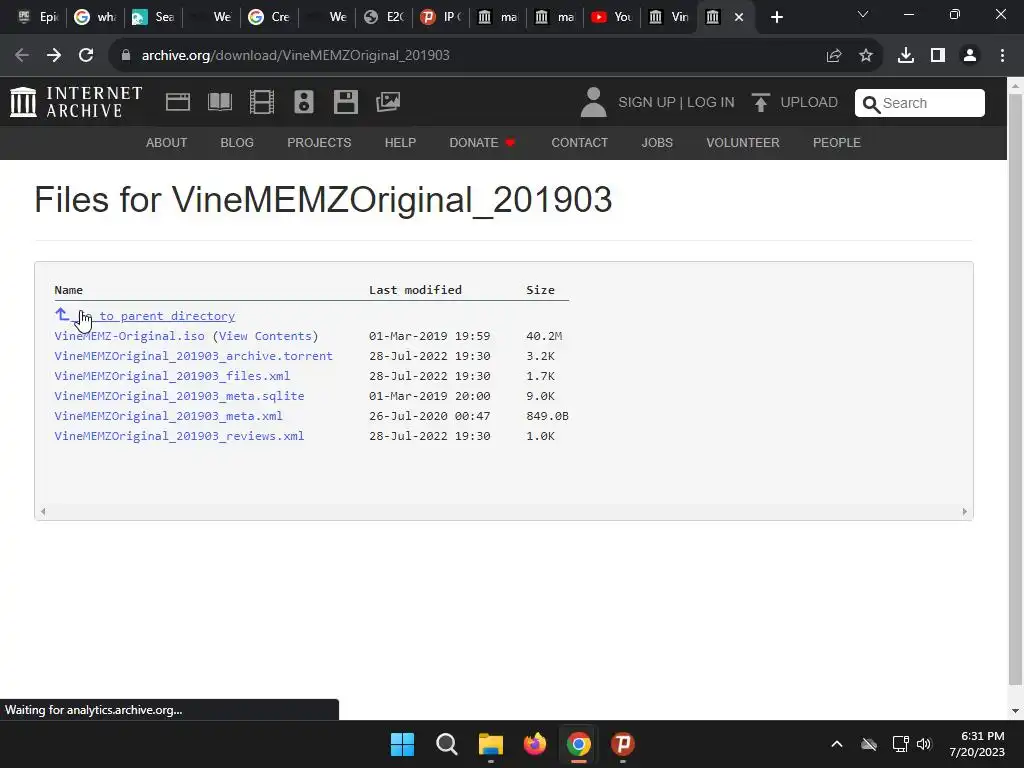Open Chrome downloads icon

click(x=906, y=56)
